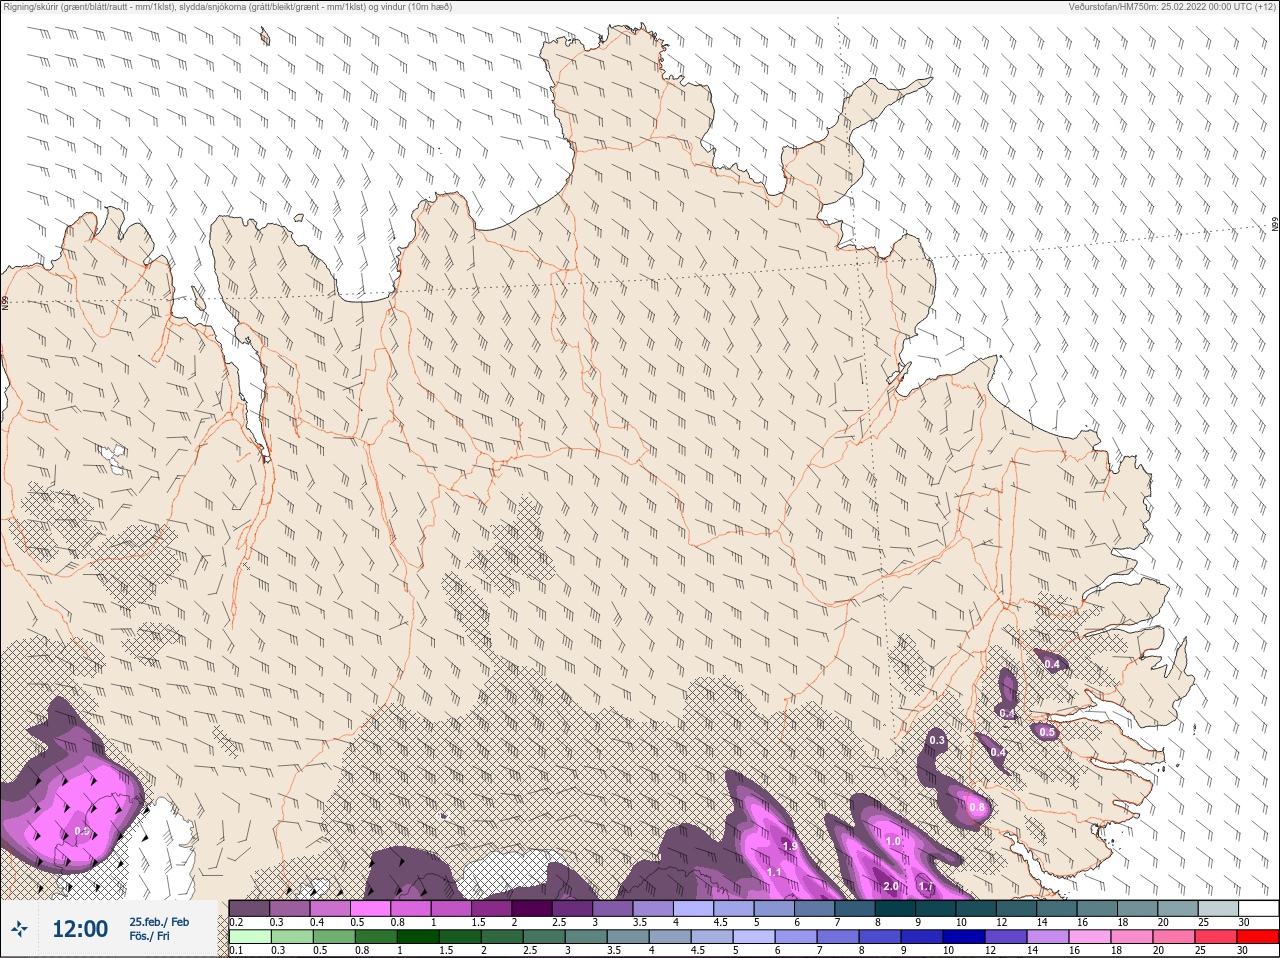The height and width of the screenshot is (958, 1280).
Task: Pick the bright pink 0.5–0.8 snow legend swatch
Action: pyautogui.click(x=370, y=908)
